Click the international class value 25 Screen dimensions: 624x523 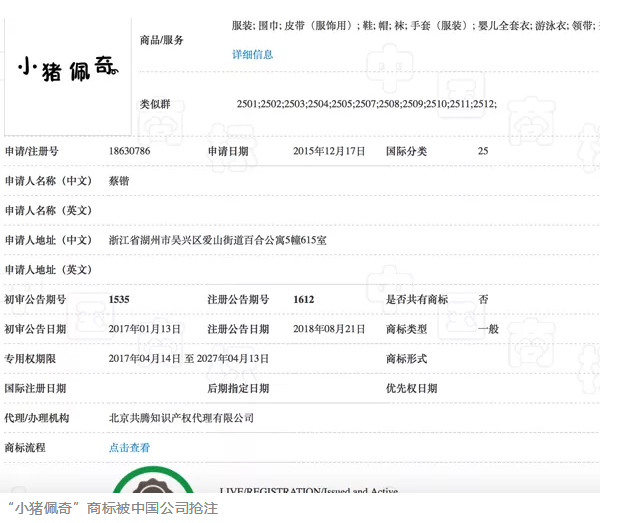tap(483, 151)
